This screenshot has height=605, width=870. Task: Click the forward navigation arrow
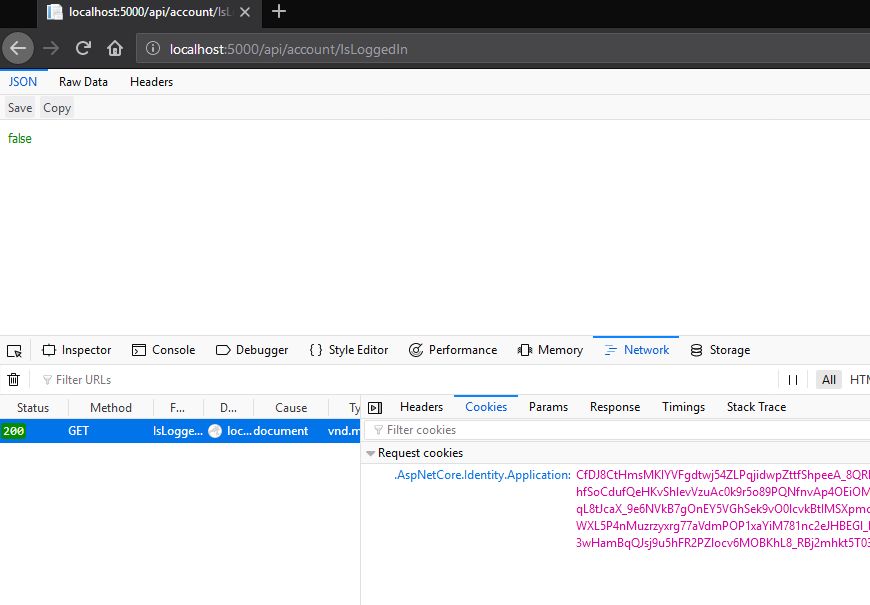click(x=51, y=49)
